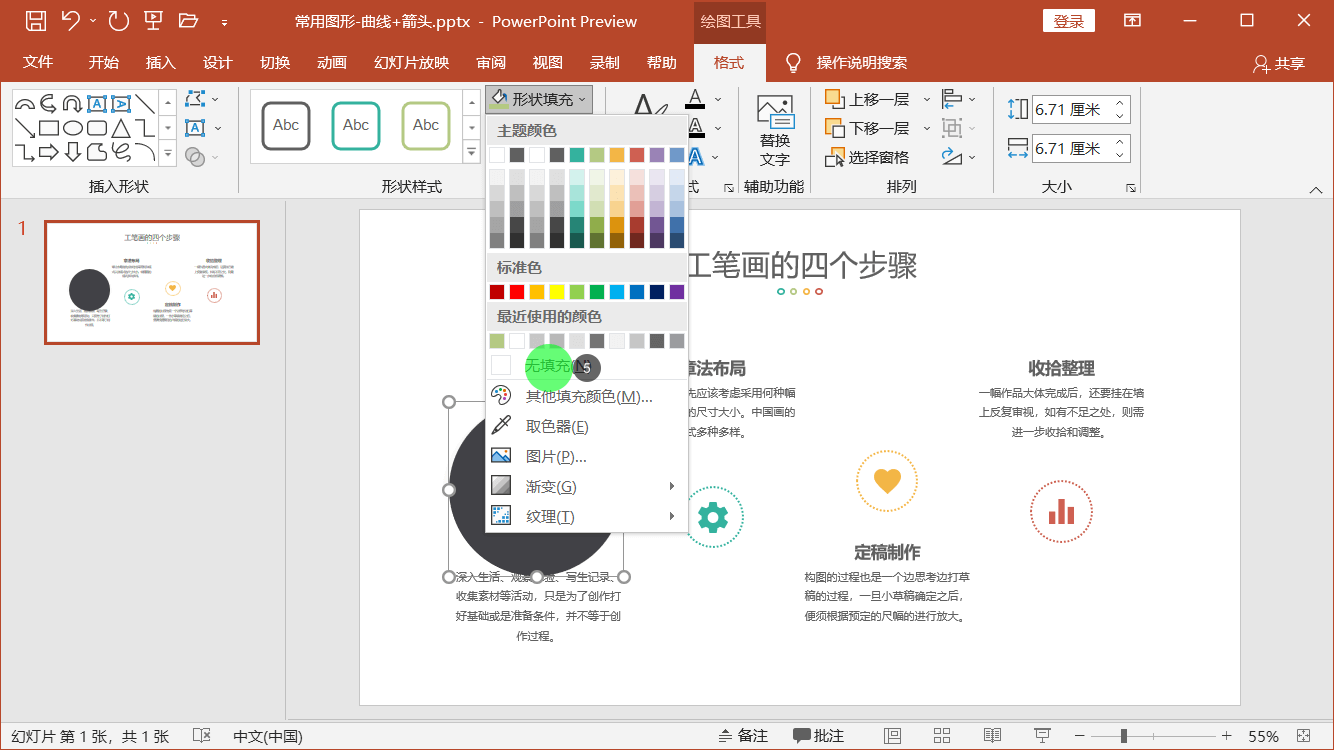Image resolution: width=1334 pixels, height=750 pixels.
Task: Select the oval shape in shapes gallery
Action: pyautogui.click(x=73, y=128)
